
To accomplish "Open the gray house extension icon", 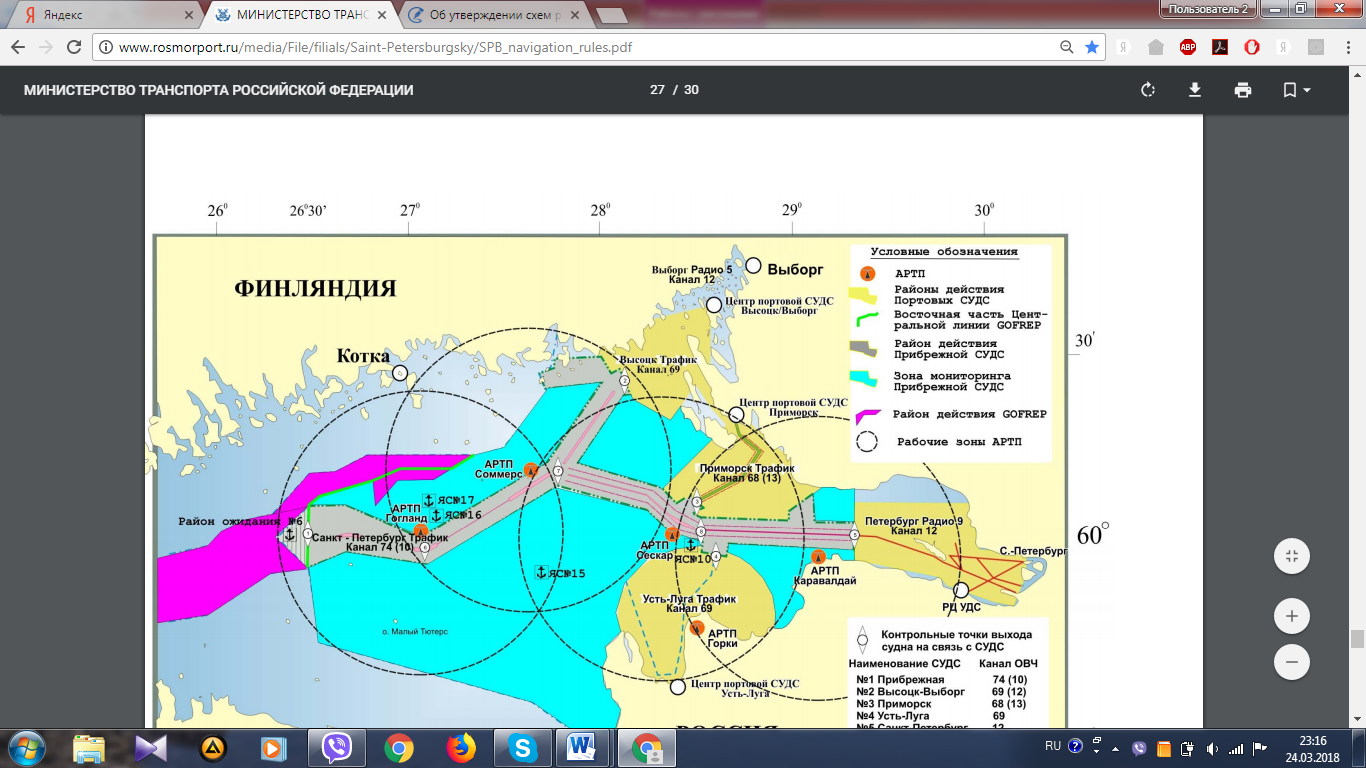I will (x=1156, y=47).
